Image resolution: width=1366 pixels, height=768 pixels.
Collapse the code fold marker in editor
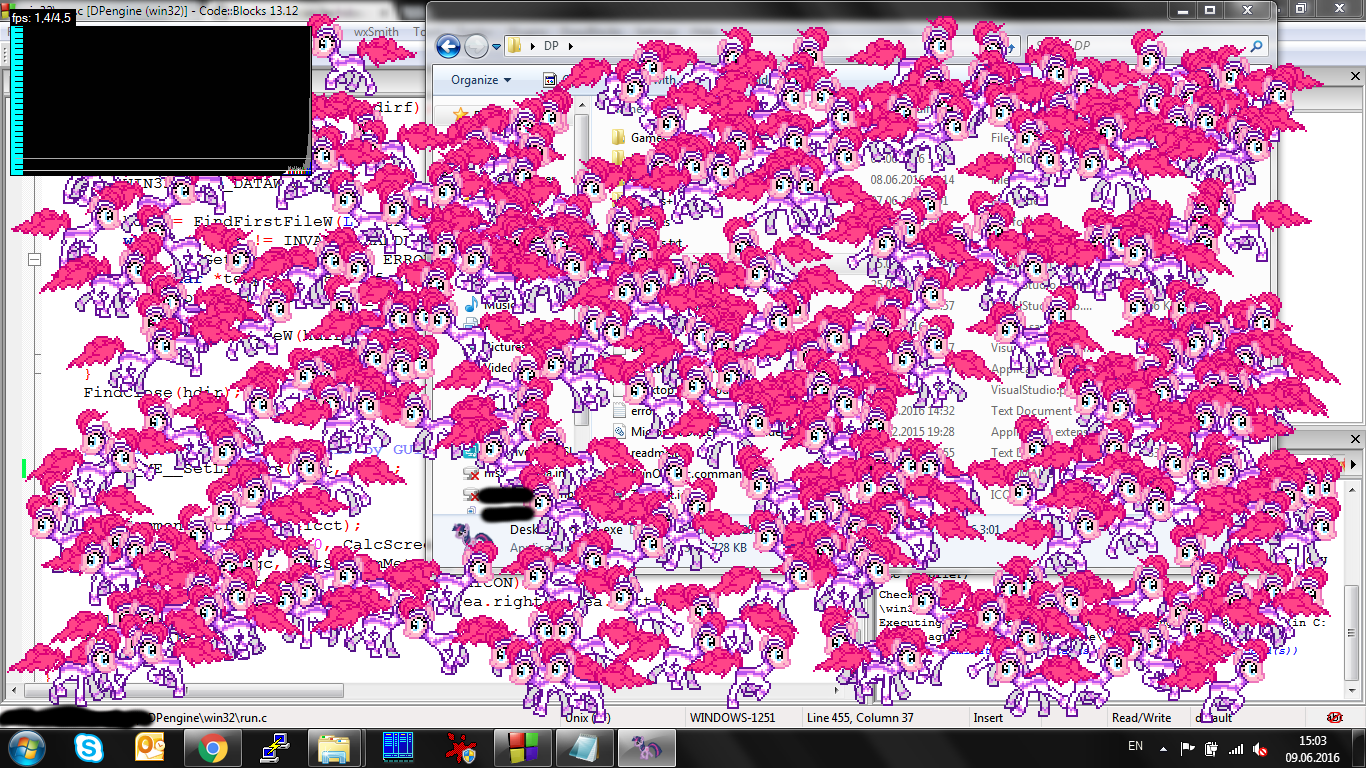coord(34,260)
